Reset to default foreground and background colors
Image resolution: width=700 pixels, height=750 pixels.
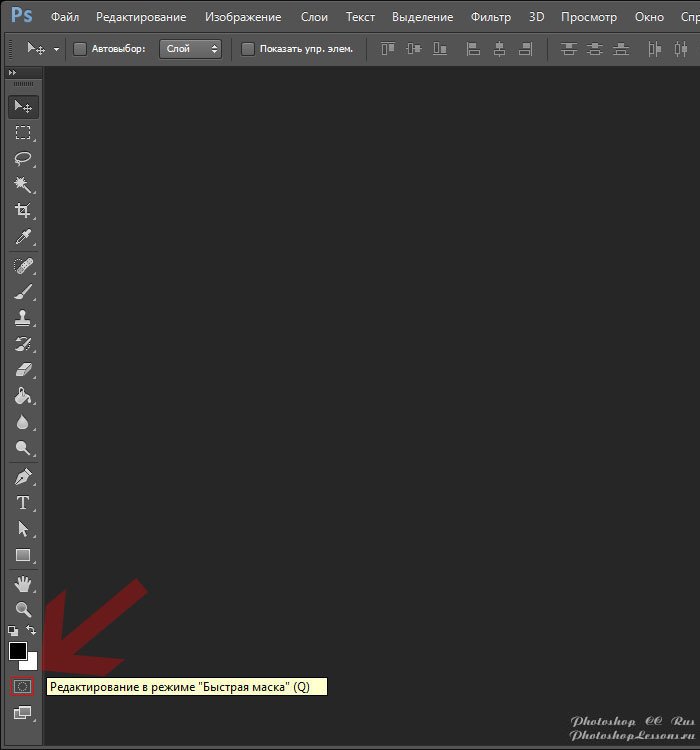(13, 631)
